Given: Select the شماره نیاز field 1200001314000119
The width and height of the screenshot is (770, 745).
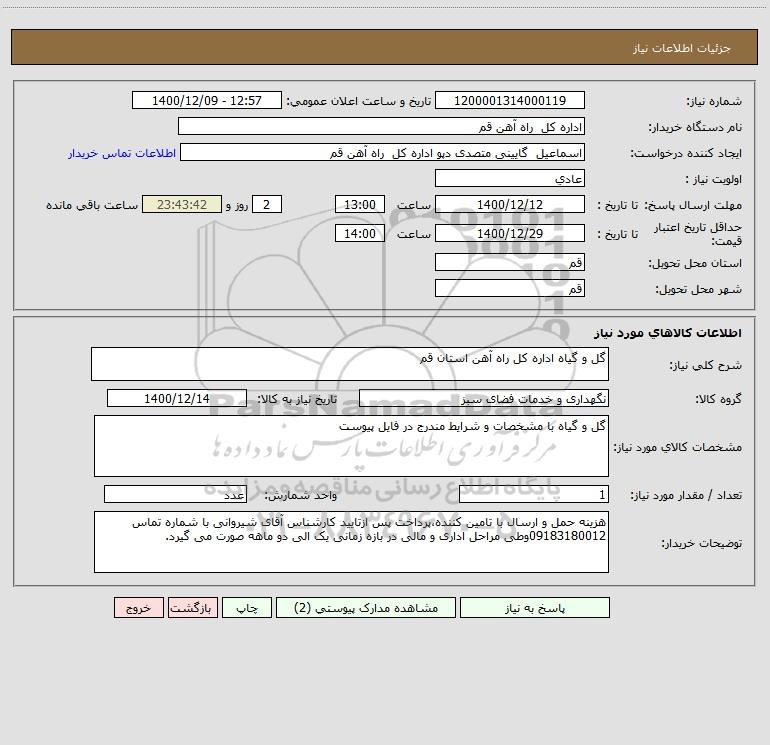Looking at the screenshot, I should click(x=510, y=100).
